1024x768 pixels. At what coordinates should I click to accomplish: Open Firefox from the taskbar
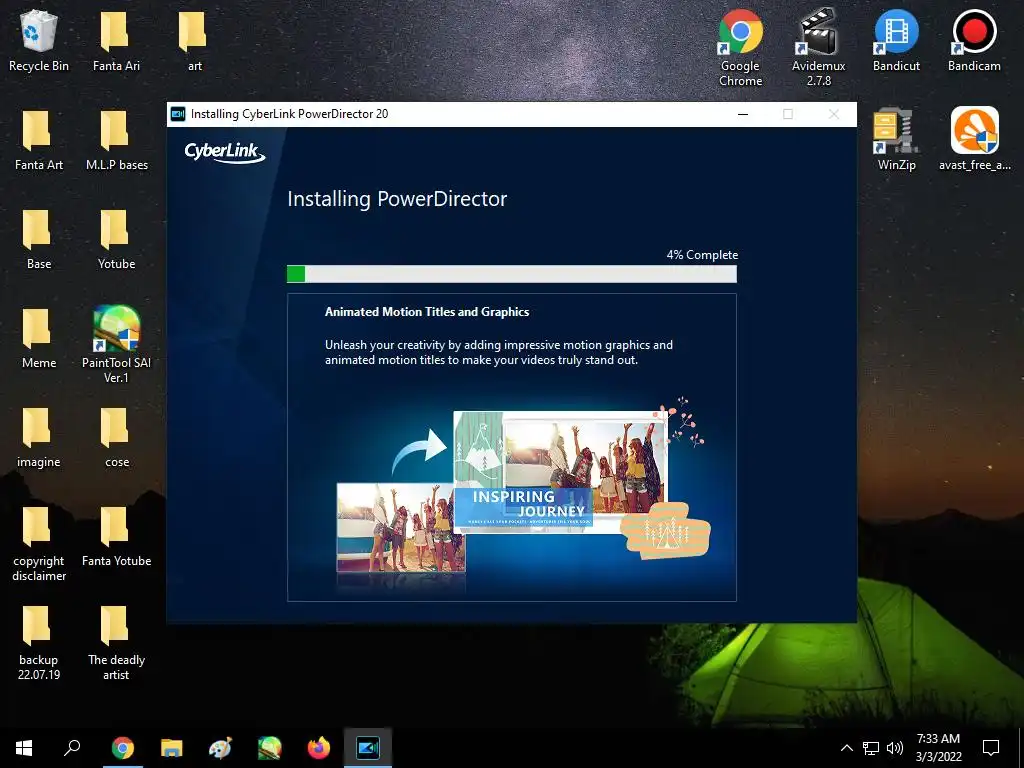(319, 748)
